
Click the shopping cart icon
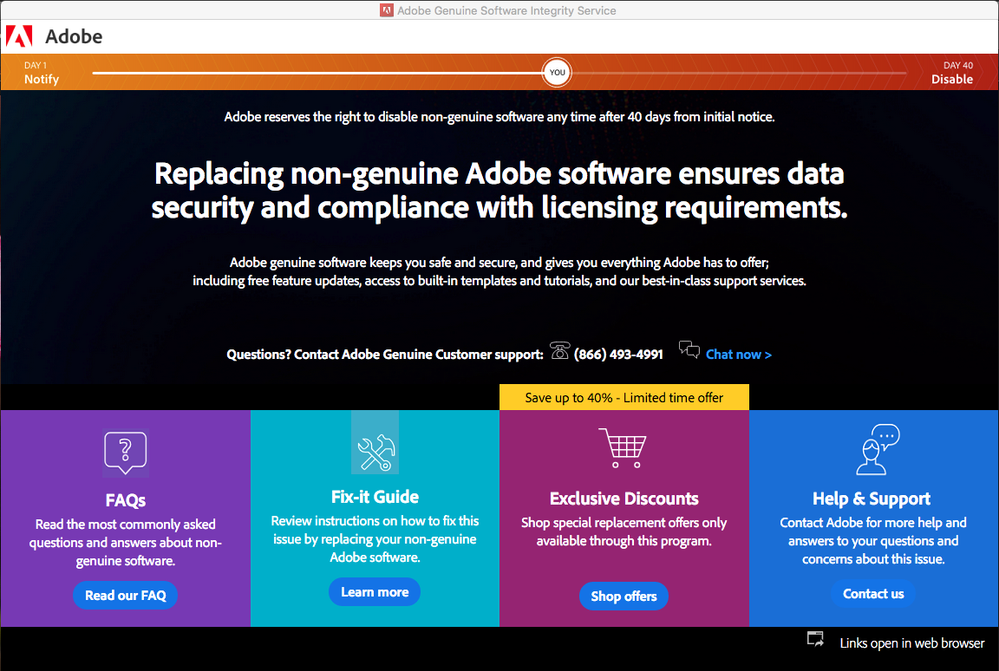click(622, 448)
